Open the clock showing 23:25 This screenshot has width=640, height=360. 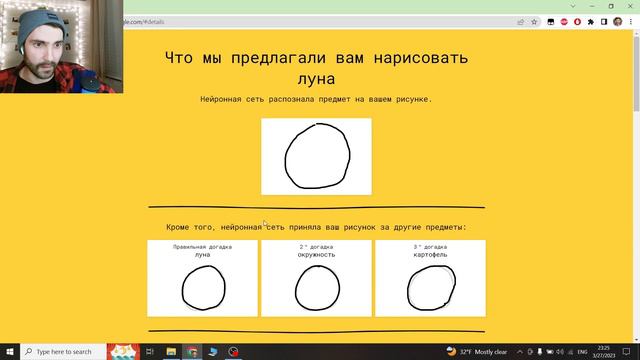click(604, 351)
